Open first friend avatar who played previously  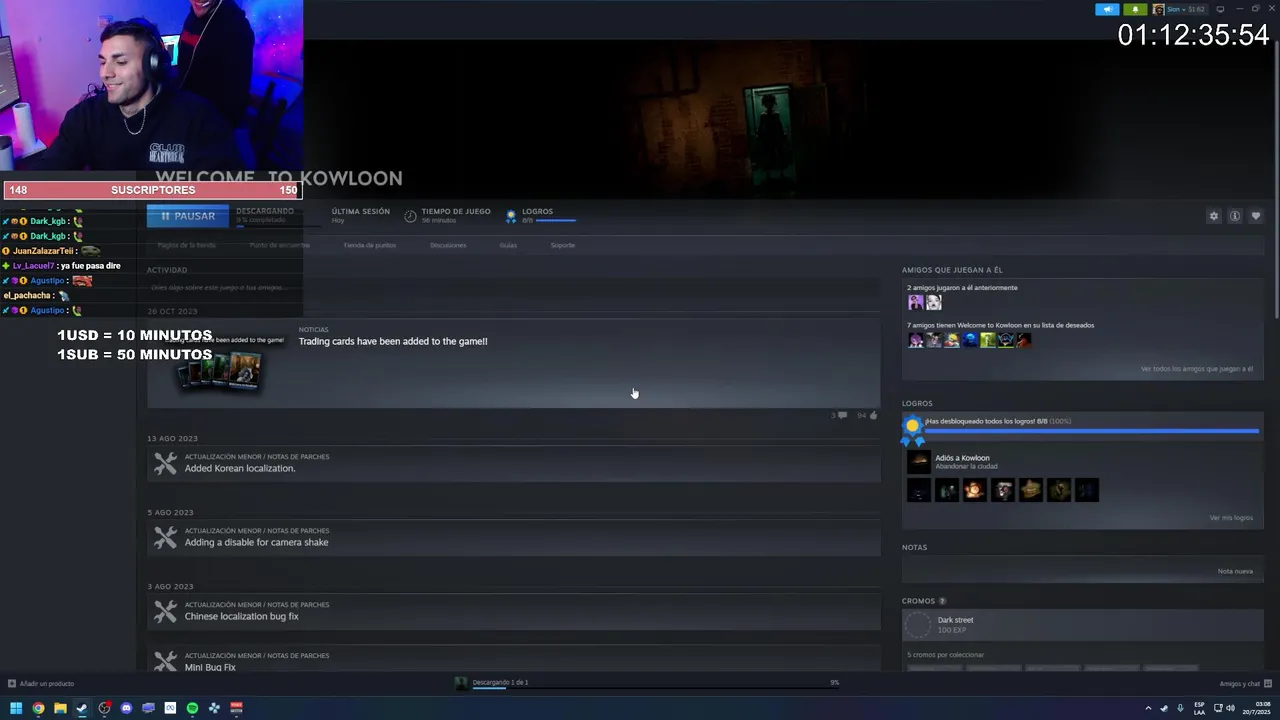tap(916, 302)
